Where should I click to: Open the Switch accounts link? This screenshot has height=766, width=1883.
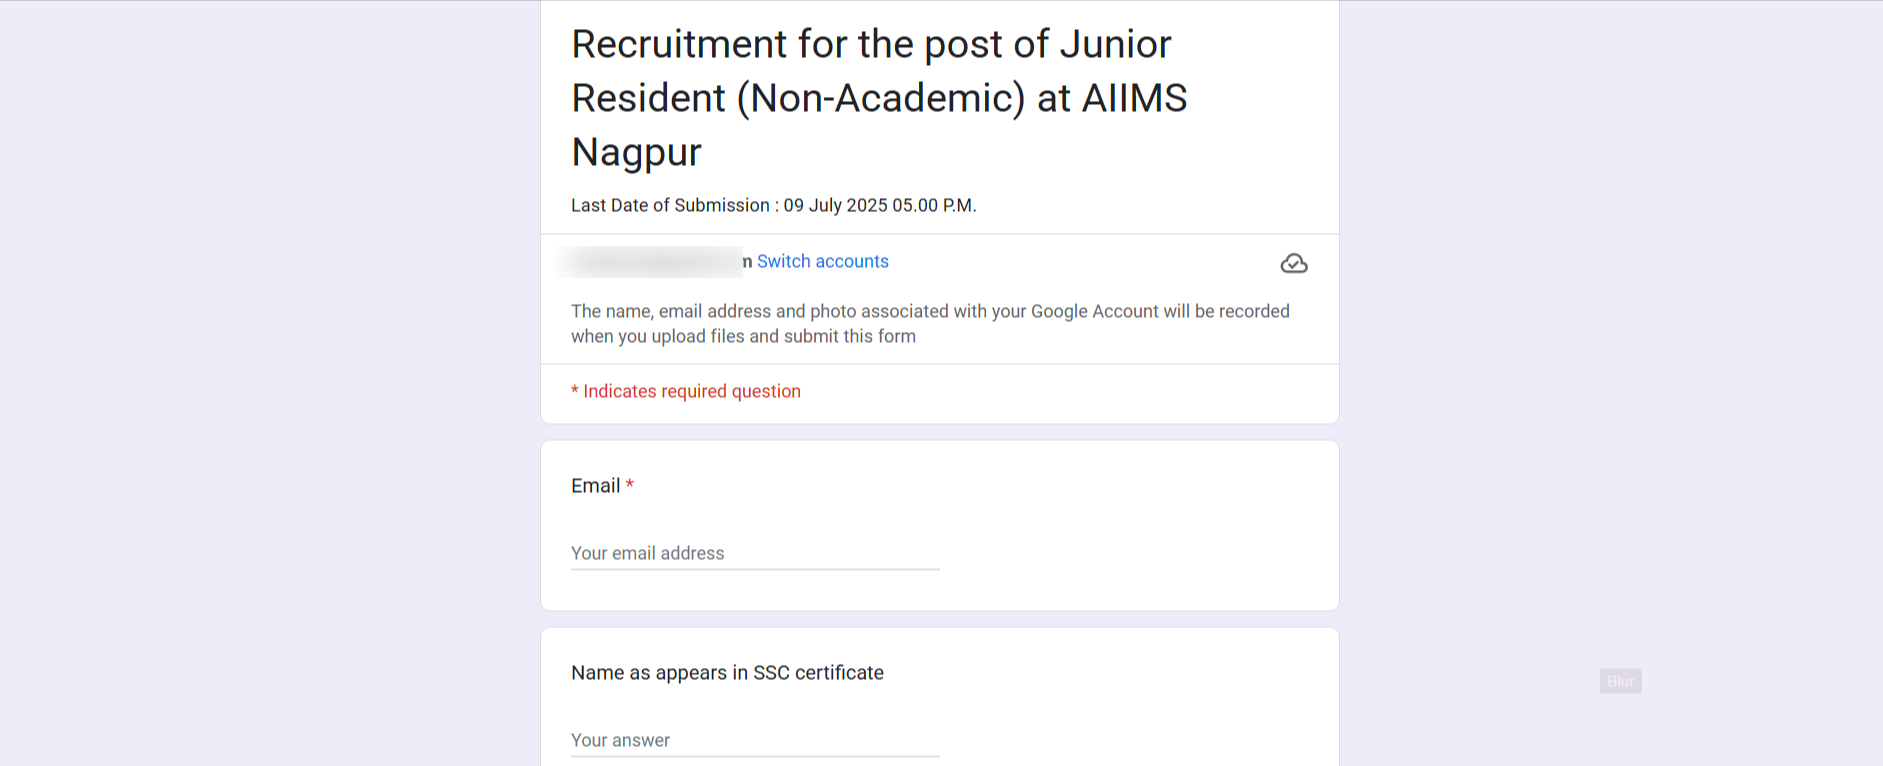coord(822,261)
